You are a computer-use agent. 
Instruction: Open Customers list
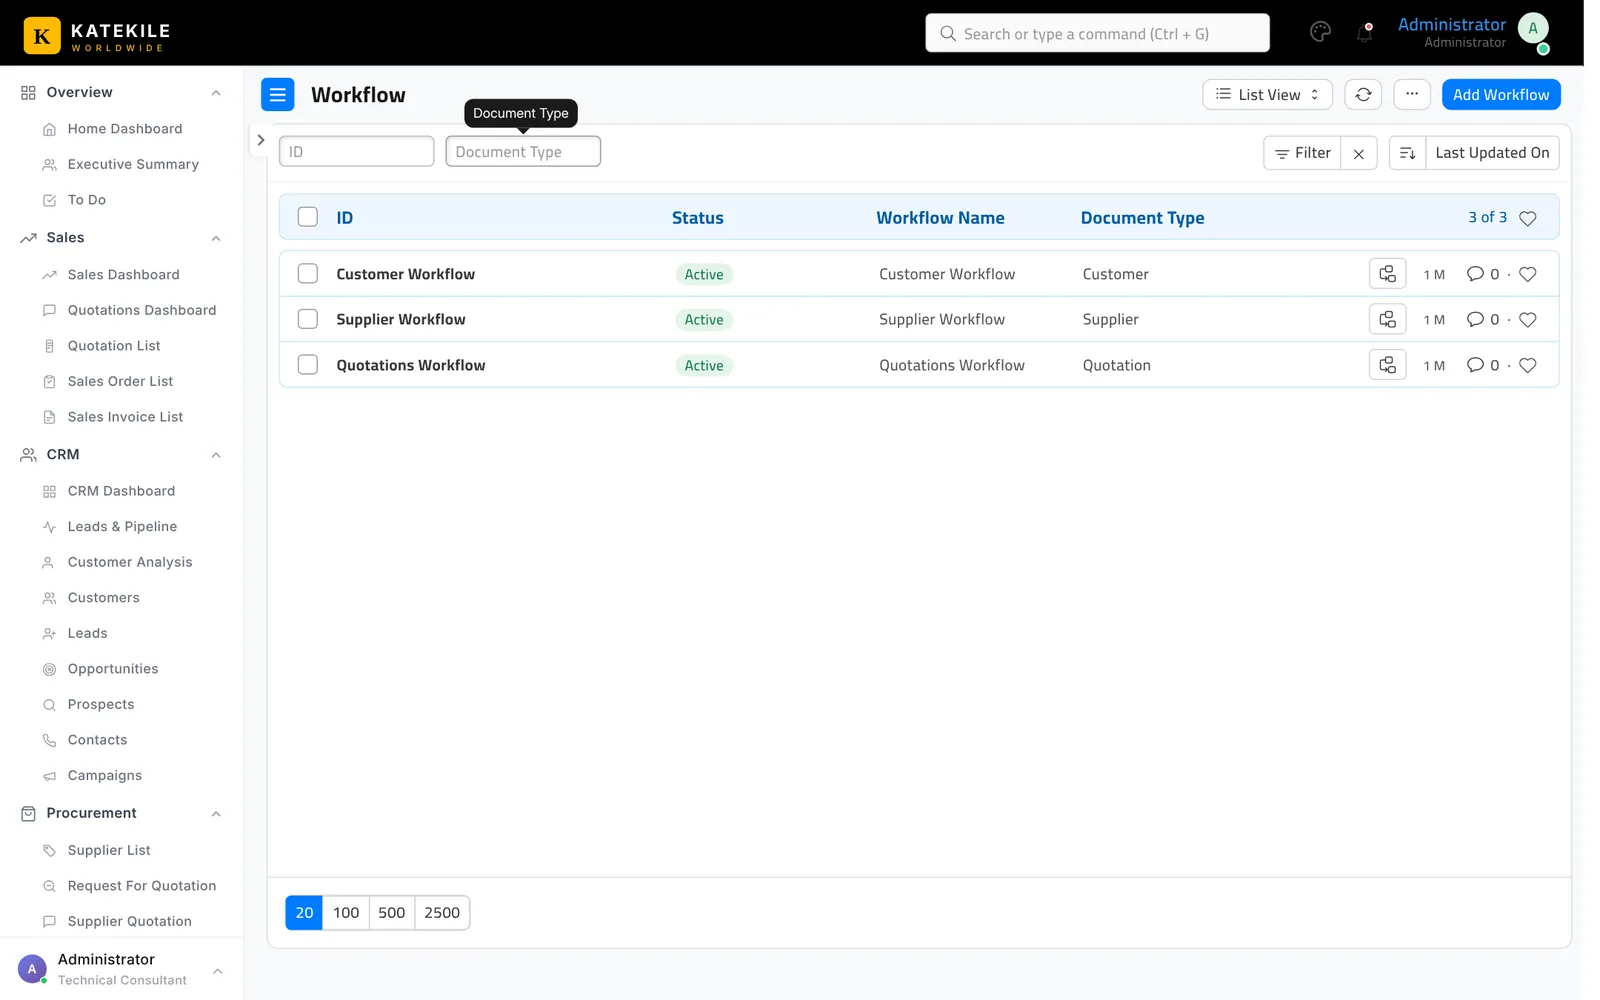pyautogui.click(x=103, y=598)
